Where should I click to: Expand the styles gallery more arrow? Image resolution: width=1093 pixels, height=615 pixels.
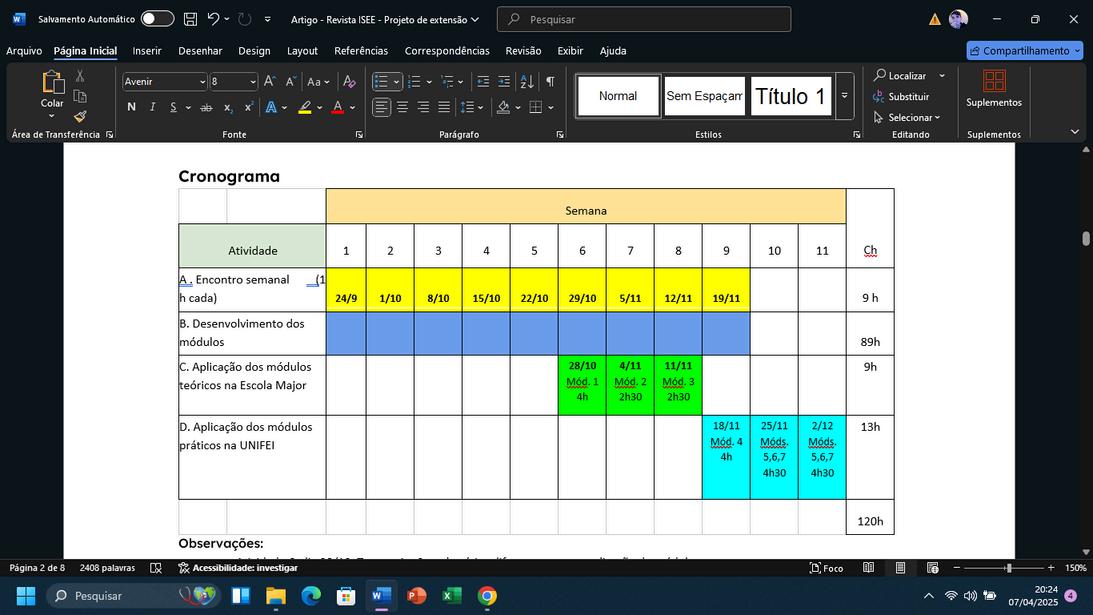(844, 96)
